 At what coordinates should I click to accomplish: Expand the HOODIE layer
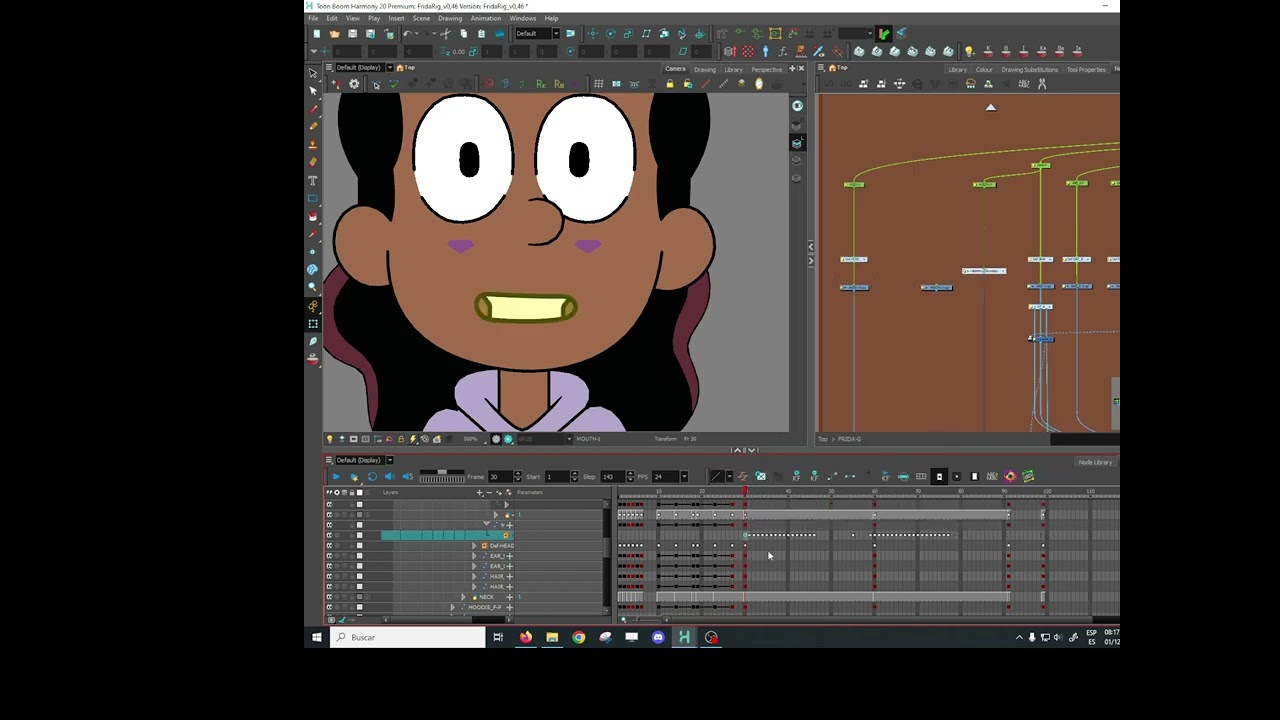(x=452, y=607)
